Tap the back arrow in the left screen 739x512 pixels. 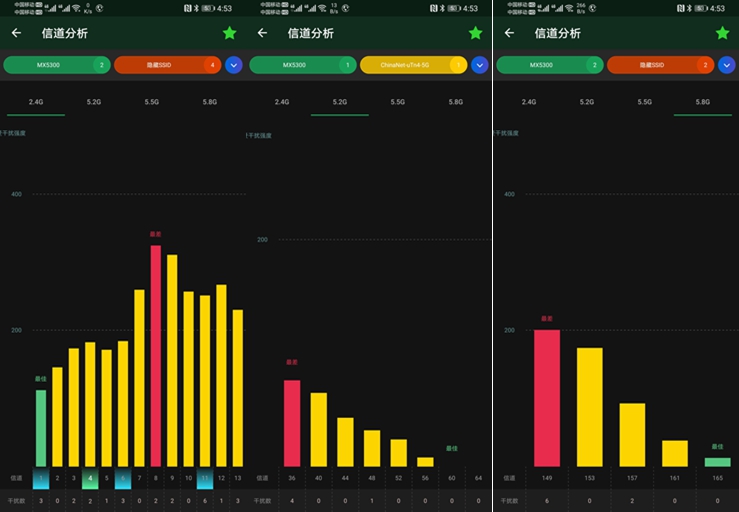[16, 33]
